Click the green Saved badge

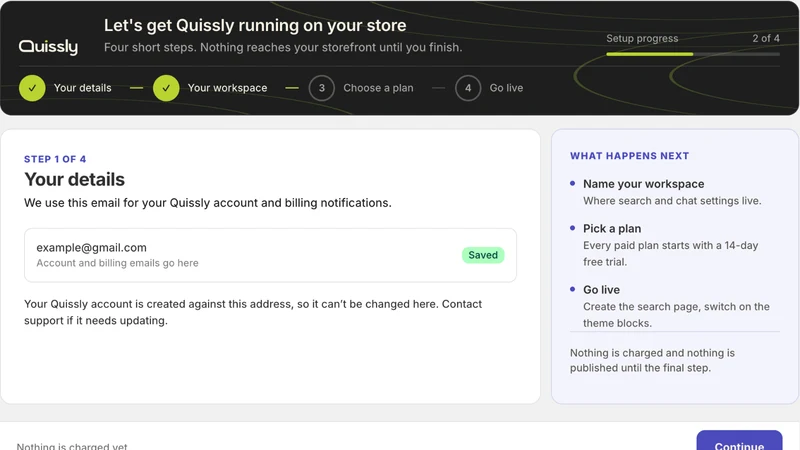click(483, 255)
